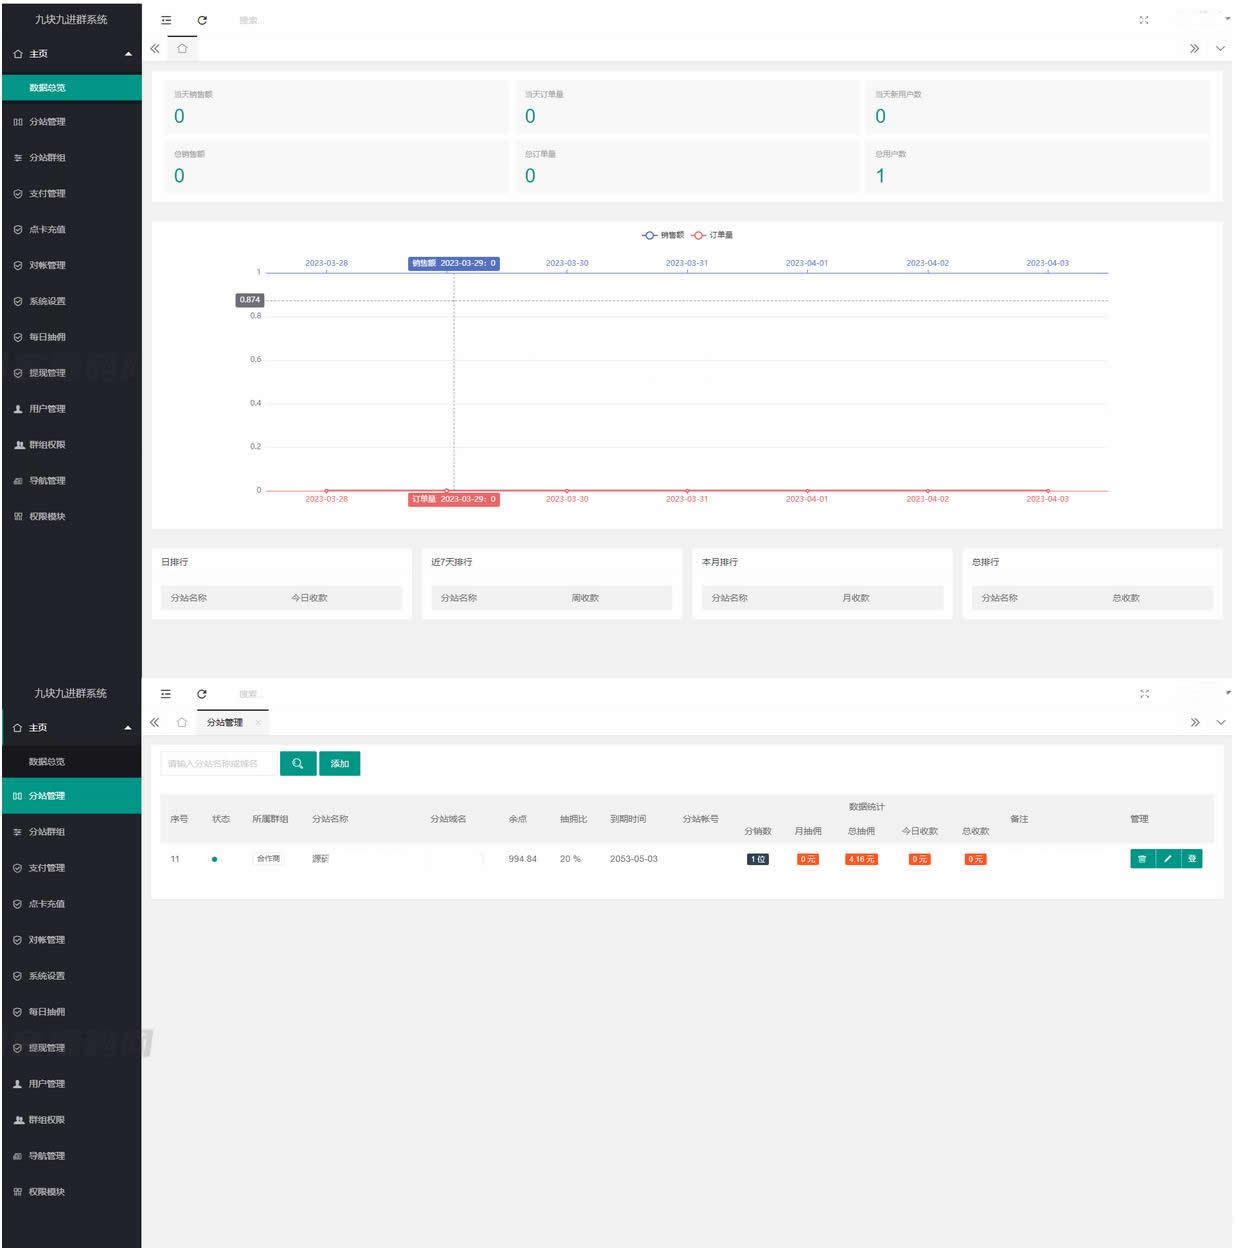Click the home icon left of the 分站管理 tab

(x=182, y=722)
